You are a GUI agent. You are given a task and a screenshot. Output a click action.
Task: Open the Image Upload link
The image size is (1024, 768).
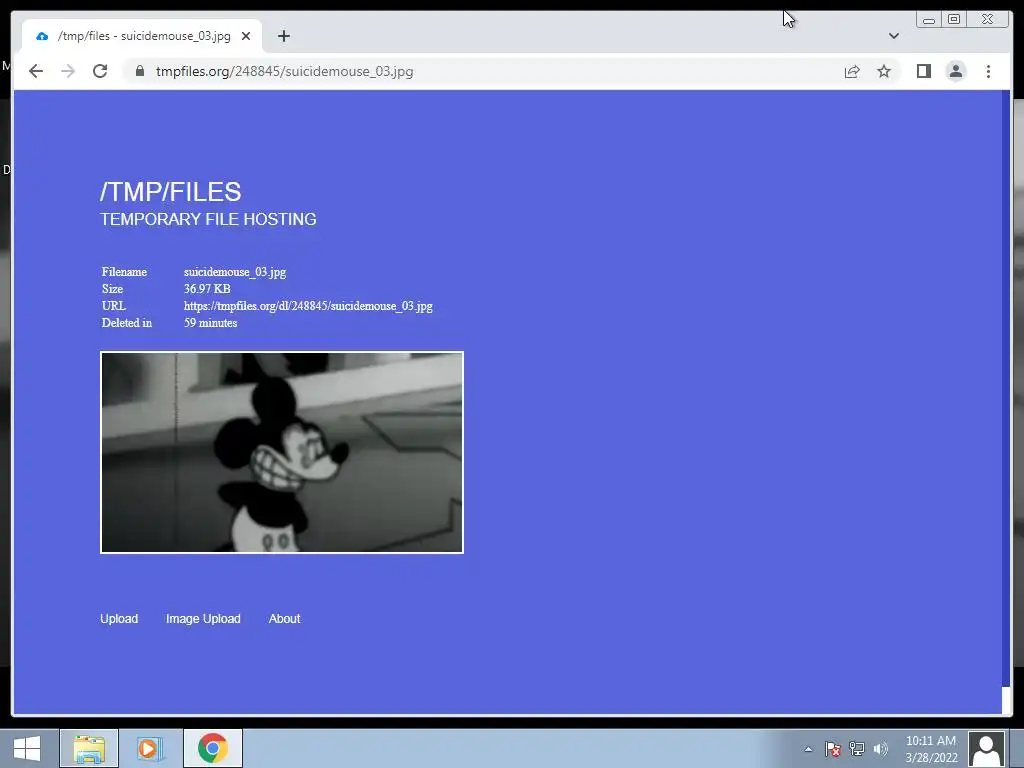tap(203, 618)
